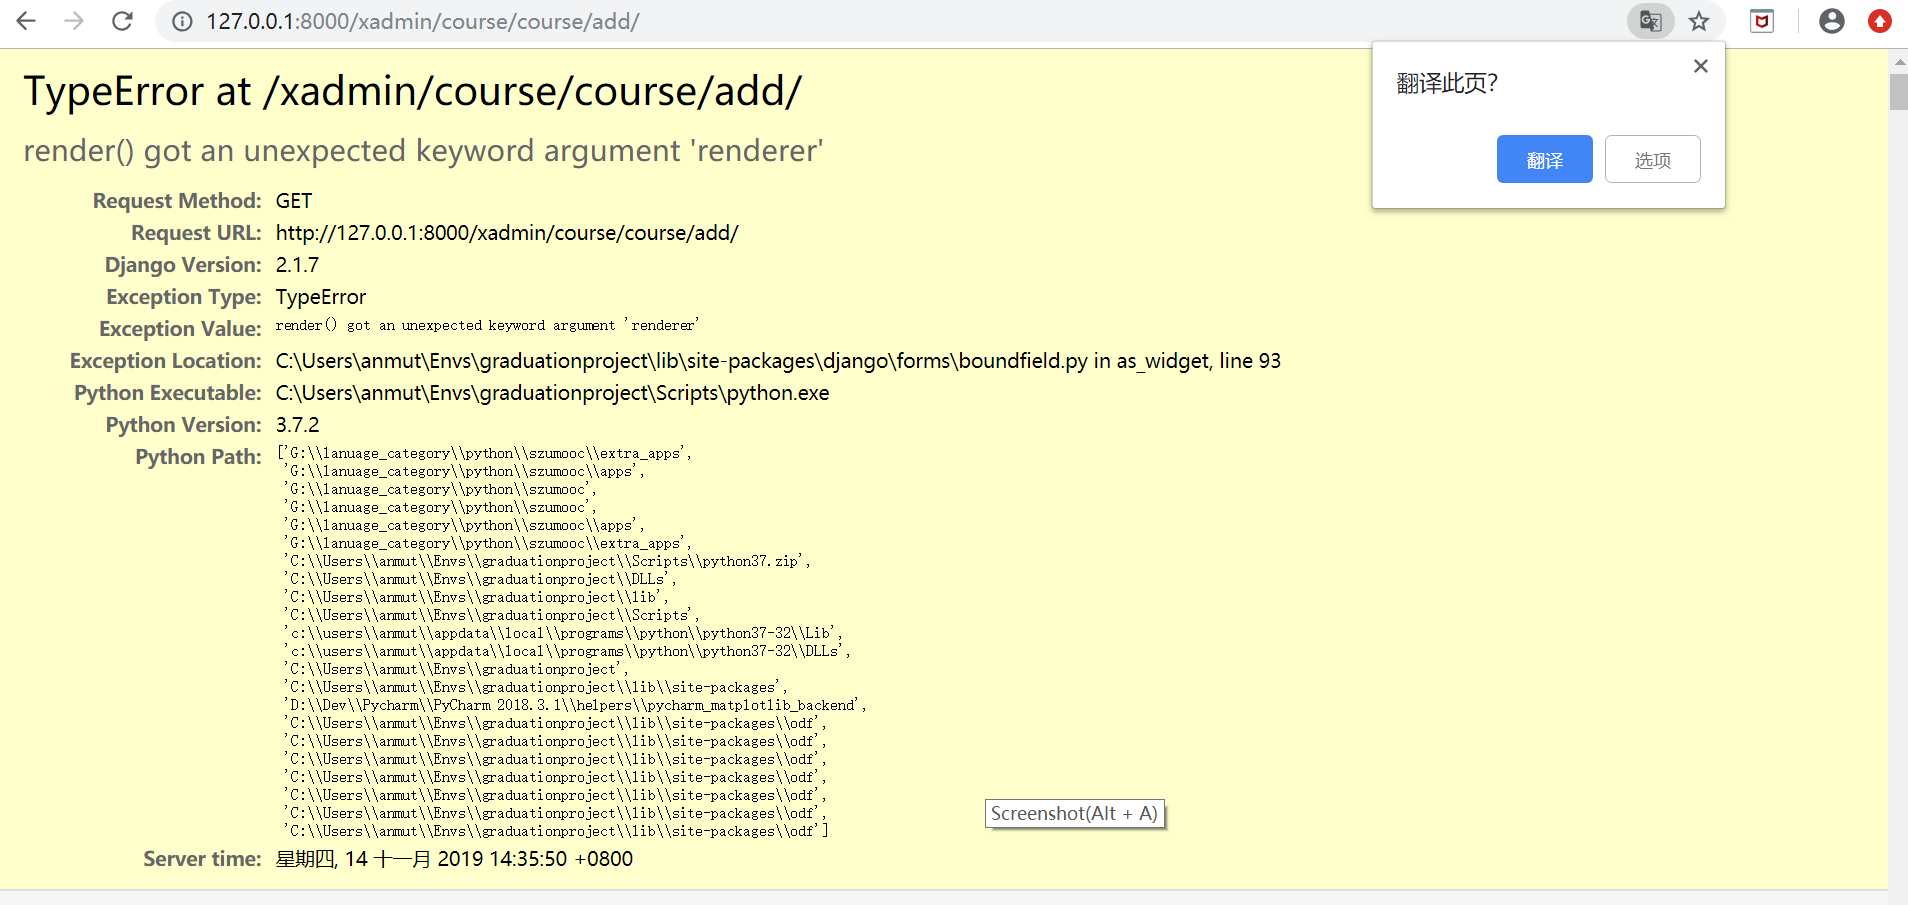Open the user profile avatar icon
This screenshot has width=1908, height=905.
pyautogui.click(x=1832, y=21)
